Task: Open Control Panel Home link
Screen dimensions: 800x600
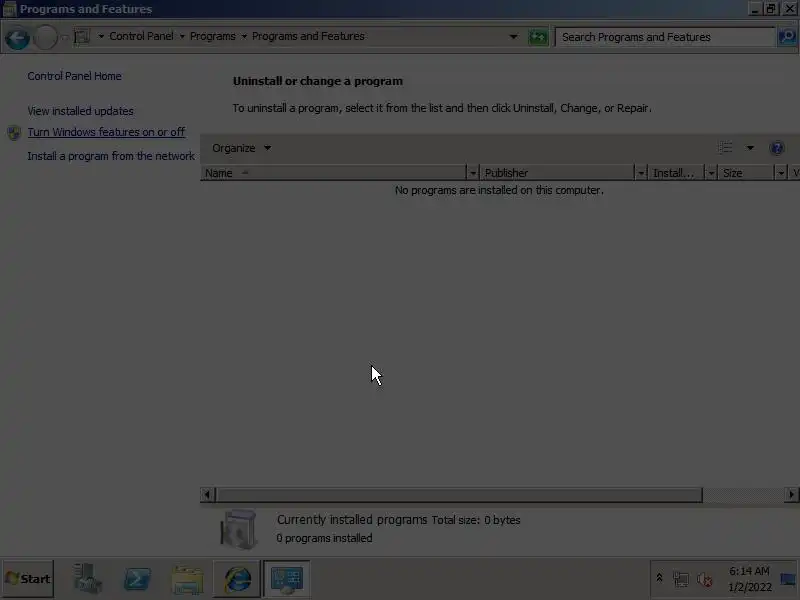Action: (x=74, y=76)
